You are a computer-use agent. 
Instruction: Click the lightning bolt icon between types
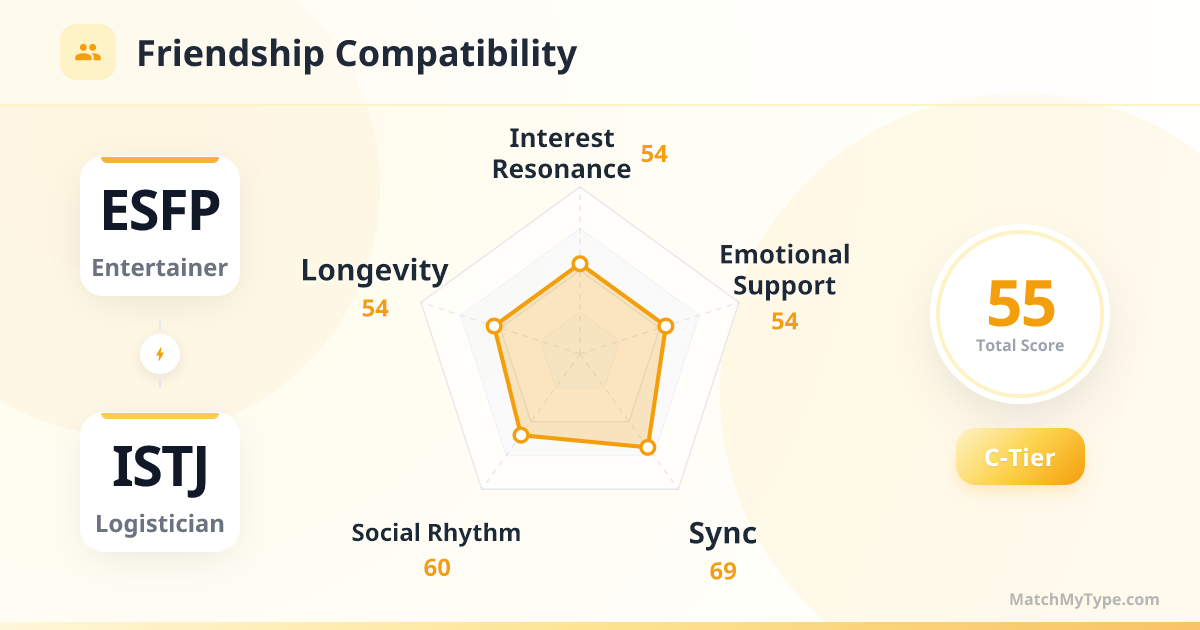160,354
